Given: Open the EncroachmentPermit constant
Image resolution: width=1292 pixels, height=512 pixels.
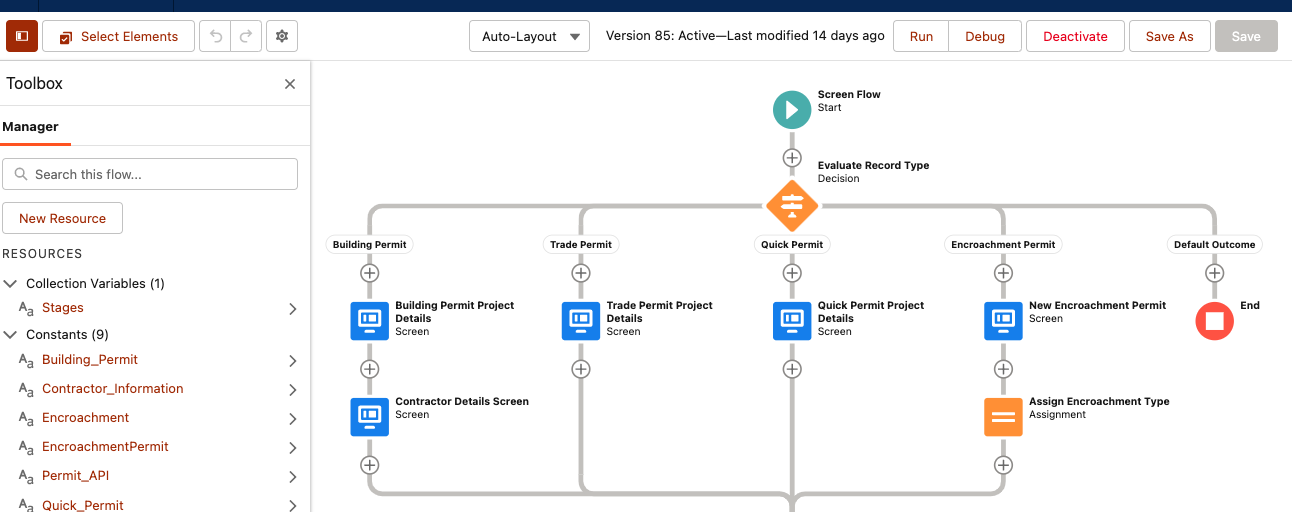Looking at the screenshot, I should click(105, 446).
